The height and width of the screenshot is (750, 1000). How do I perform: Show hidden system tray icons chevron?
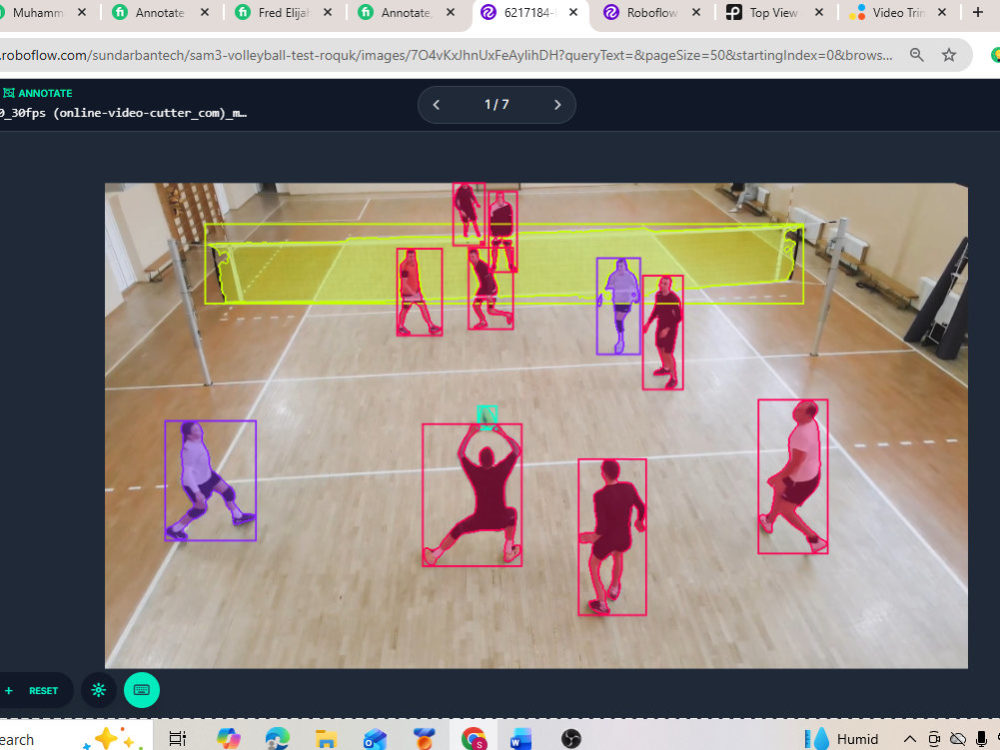pos(910,739)
